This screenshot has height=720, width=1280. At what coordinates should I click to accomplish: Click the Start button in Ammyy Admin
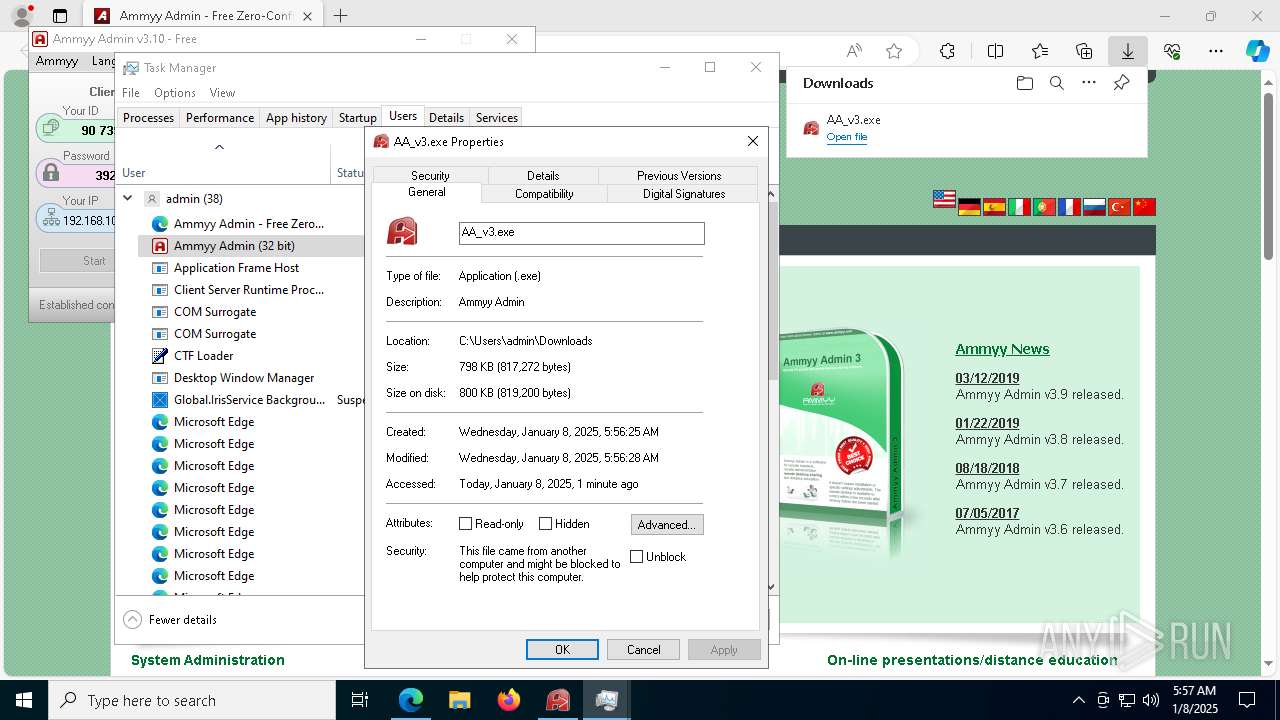tap(78, 260)
